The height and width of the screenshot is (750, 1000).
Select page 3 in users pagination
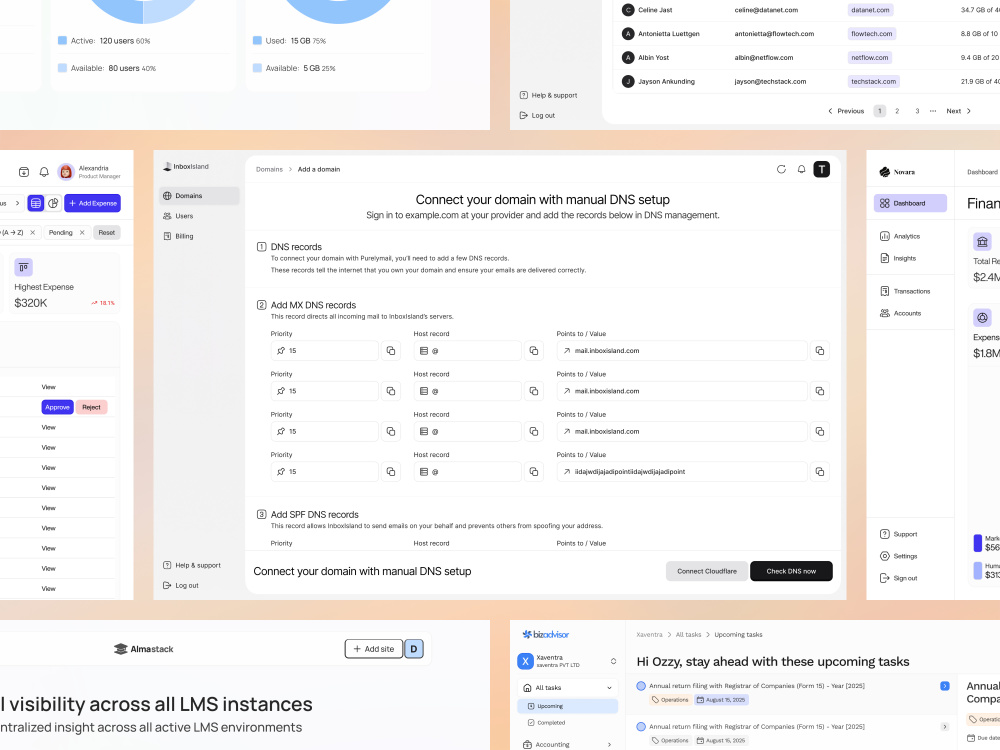pos(917,111)
